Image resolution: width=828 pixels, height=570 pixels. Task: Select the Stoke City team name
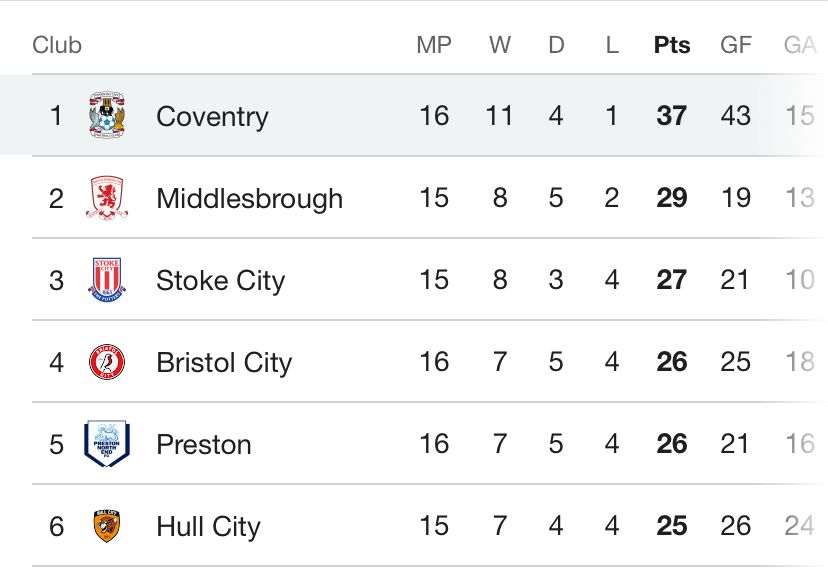point(221,281)
